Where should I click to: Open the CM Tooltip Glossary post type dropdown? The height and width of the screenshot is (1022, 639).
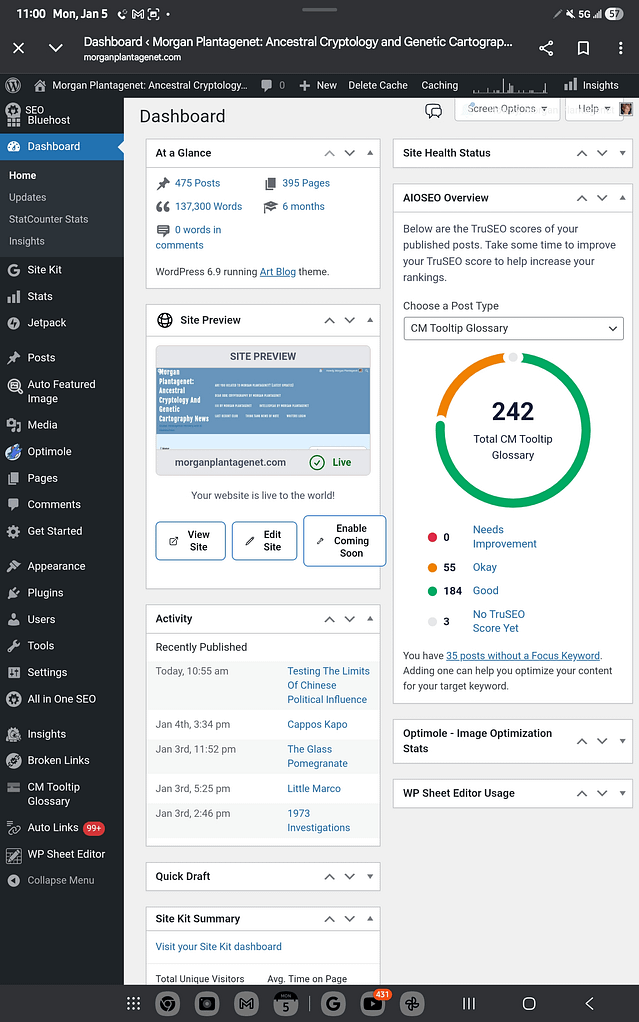[x=513, y=328]
